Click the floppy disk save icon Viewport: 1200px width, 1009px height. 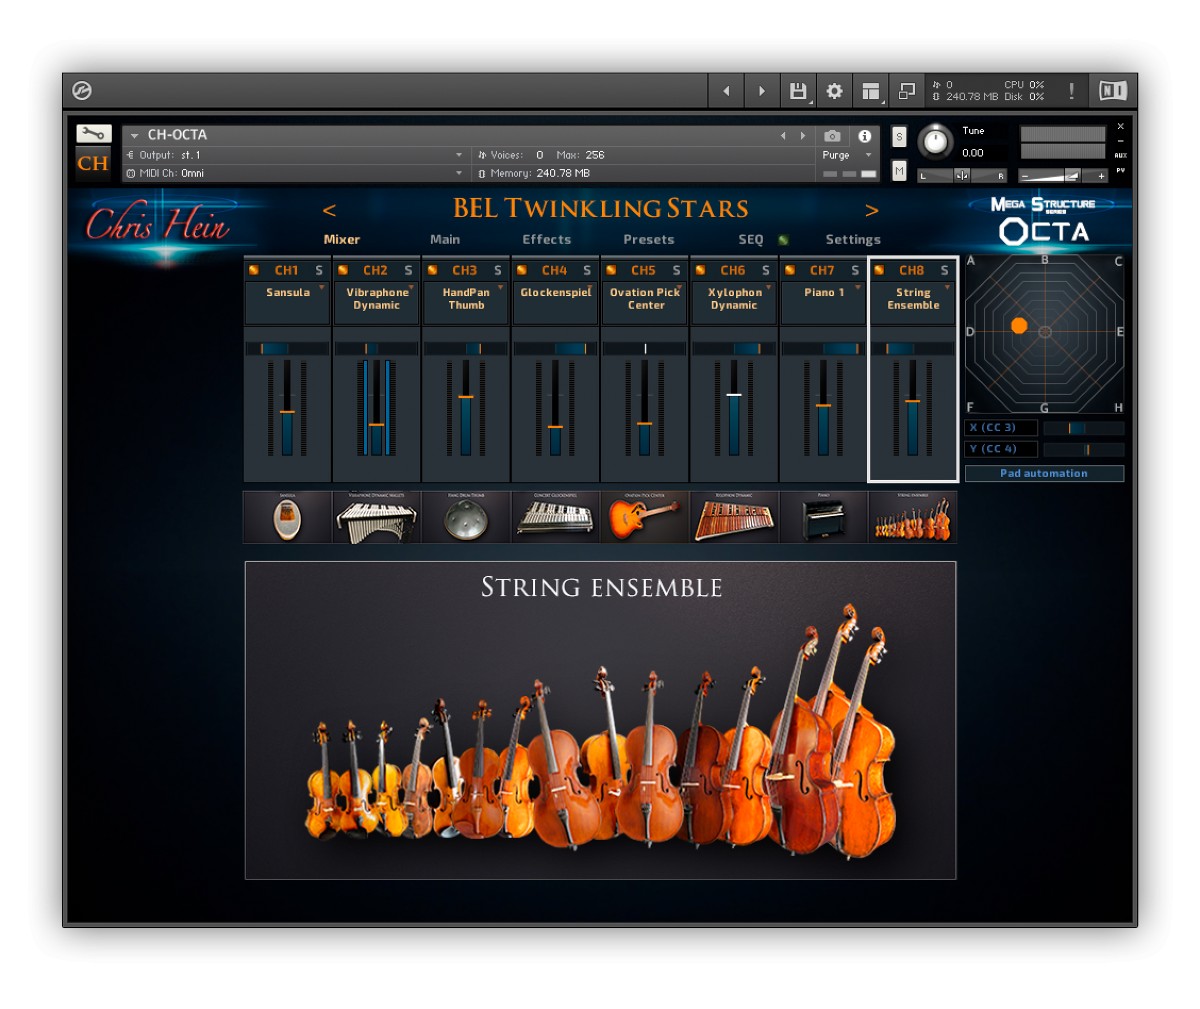coord(797,90)
